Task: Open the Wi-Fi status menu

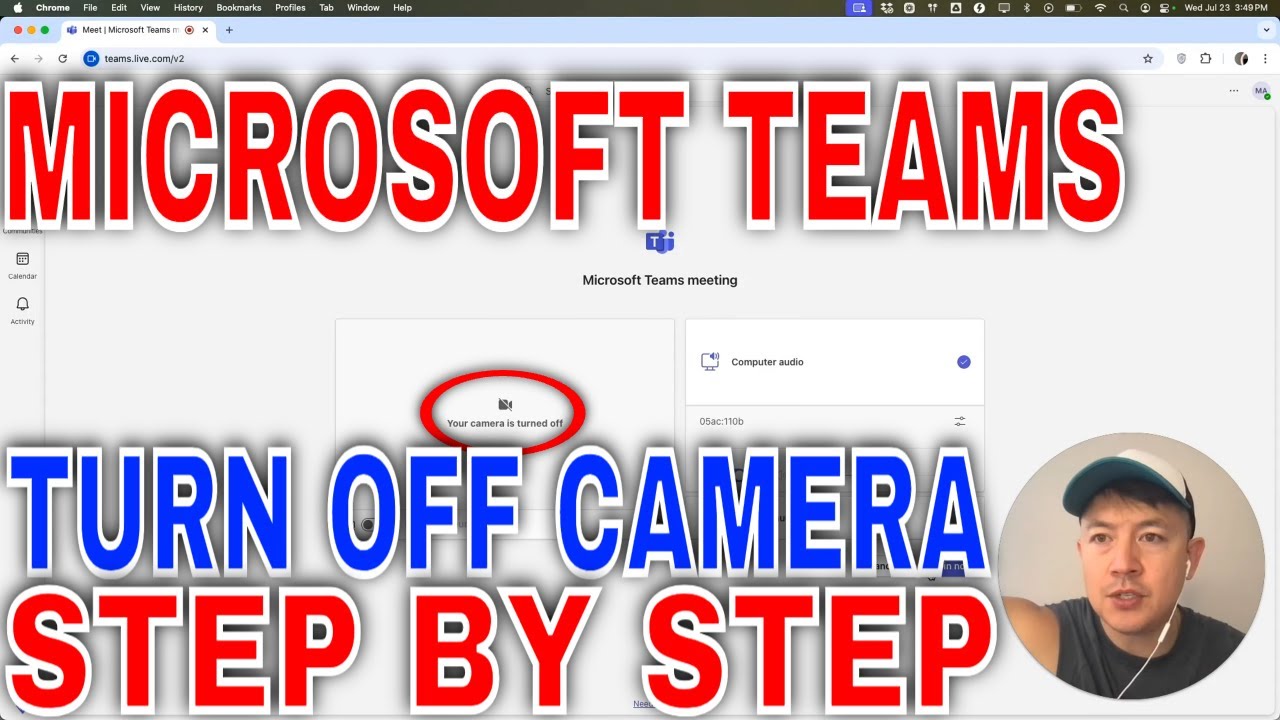Action: (x=1100, y=8)
